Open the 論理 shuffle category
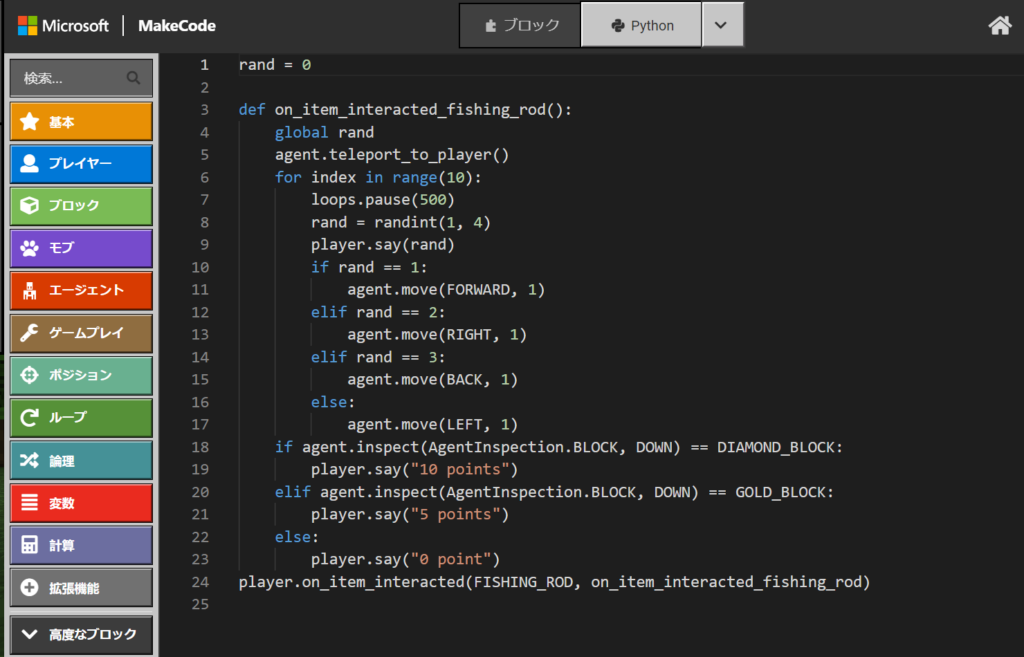1024x657 pixels. point(81,461)
